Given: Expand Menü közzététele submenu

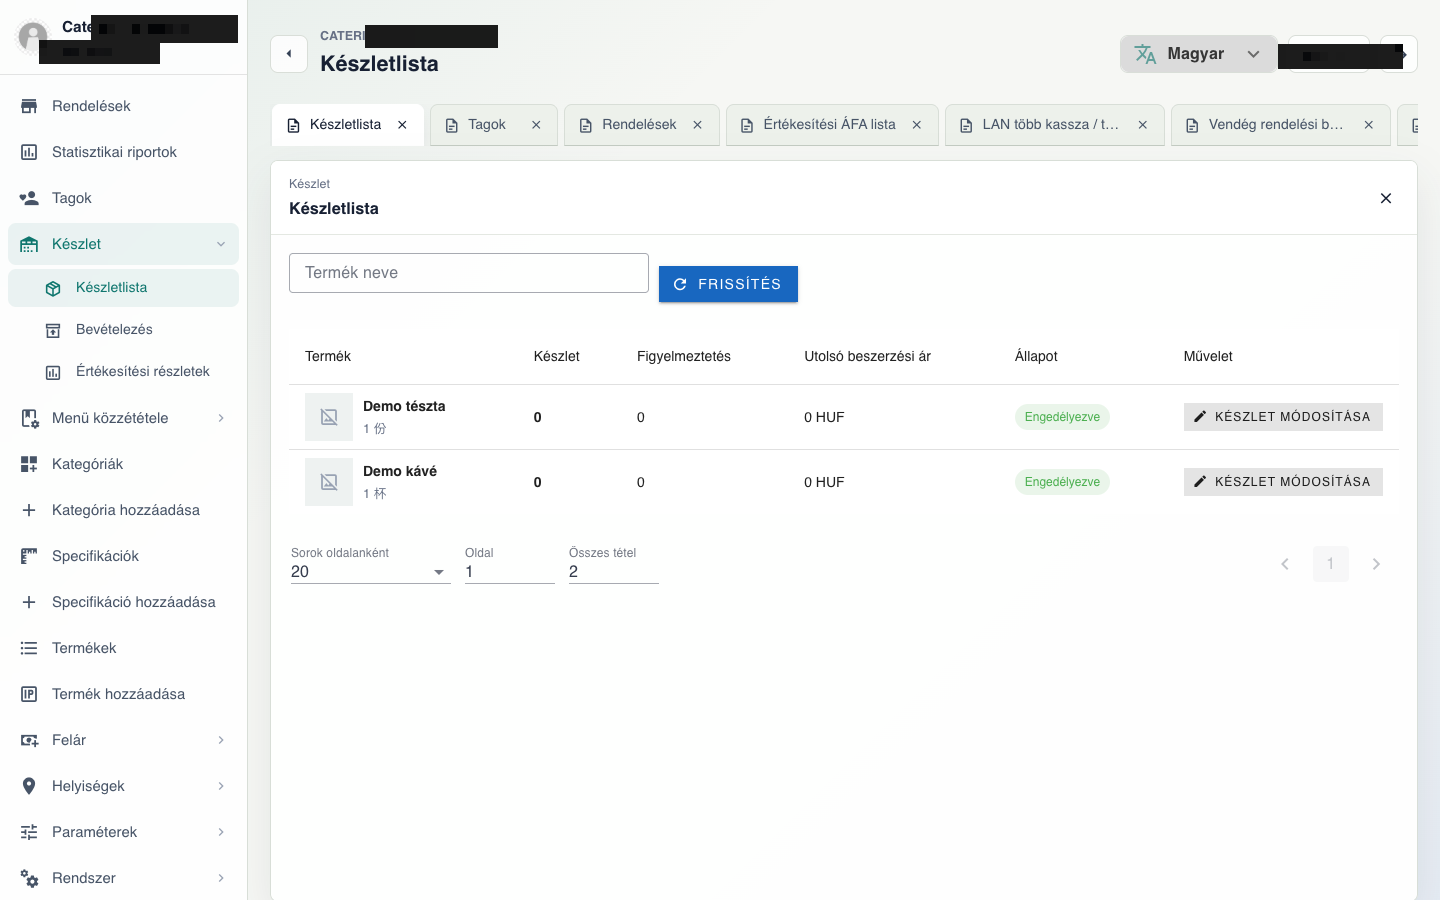Looking at the screenshot, I should (221, 418).
